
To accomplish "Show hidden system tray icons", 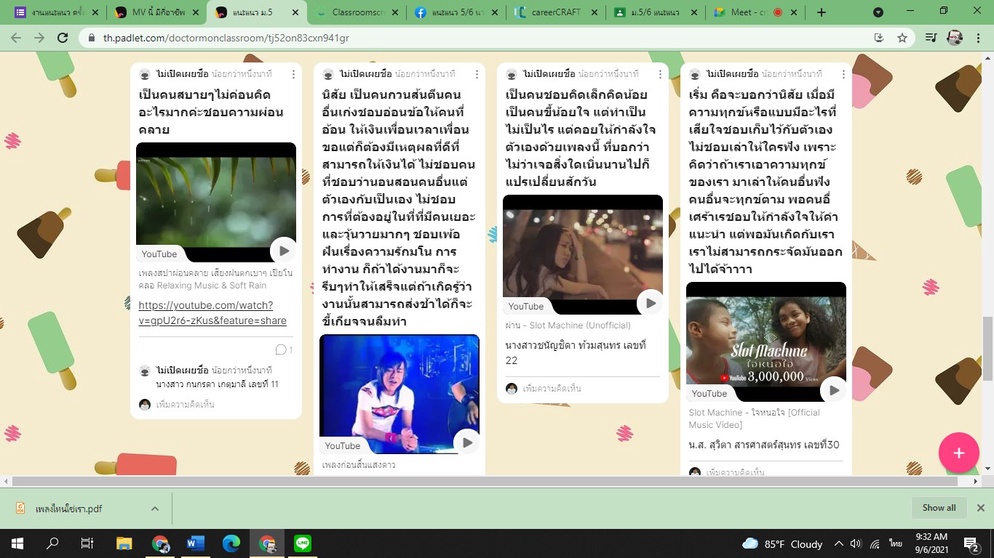I will (x=838, y=543).
